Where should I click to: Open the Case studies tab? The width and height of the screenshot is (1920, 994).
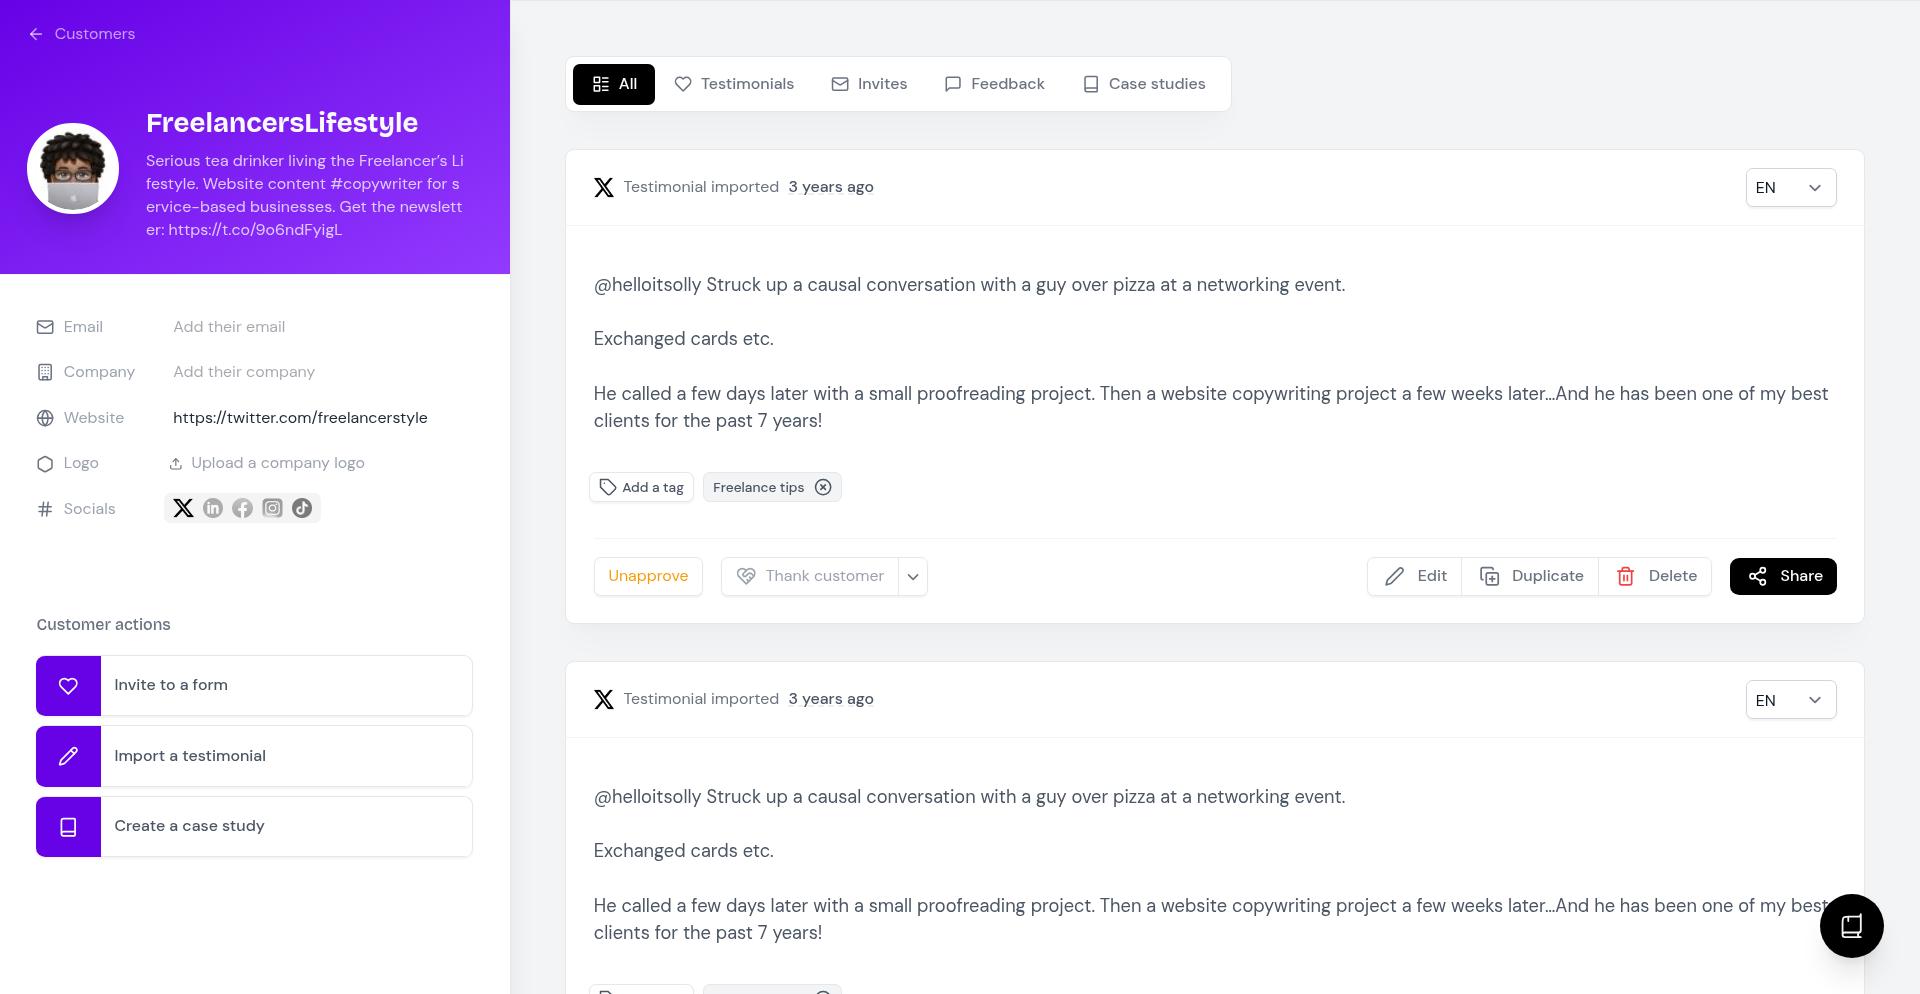coord(1144,84)
